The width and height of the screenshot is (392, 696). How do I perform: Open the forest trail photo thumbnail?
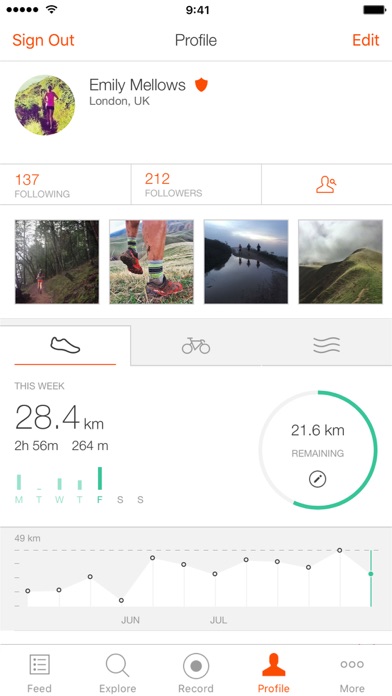pyautogui.click(x=57, y=262)
